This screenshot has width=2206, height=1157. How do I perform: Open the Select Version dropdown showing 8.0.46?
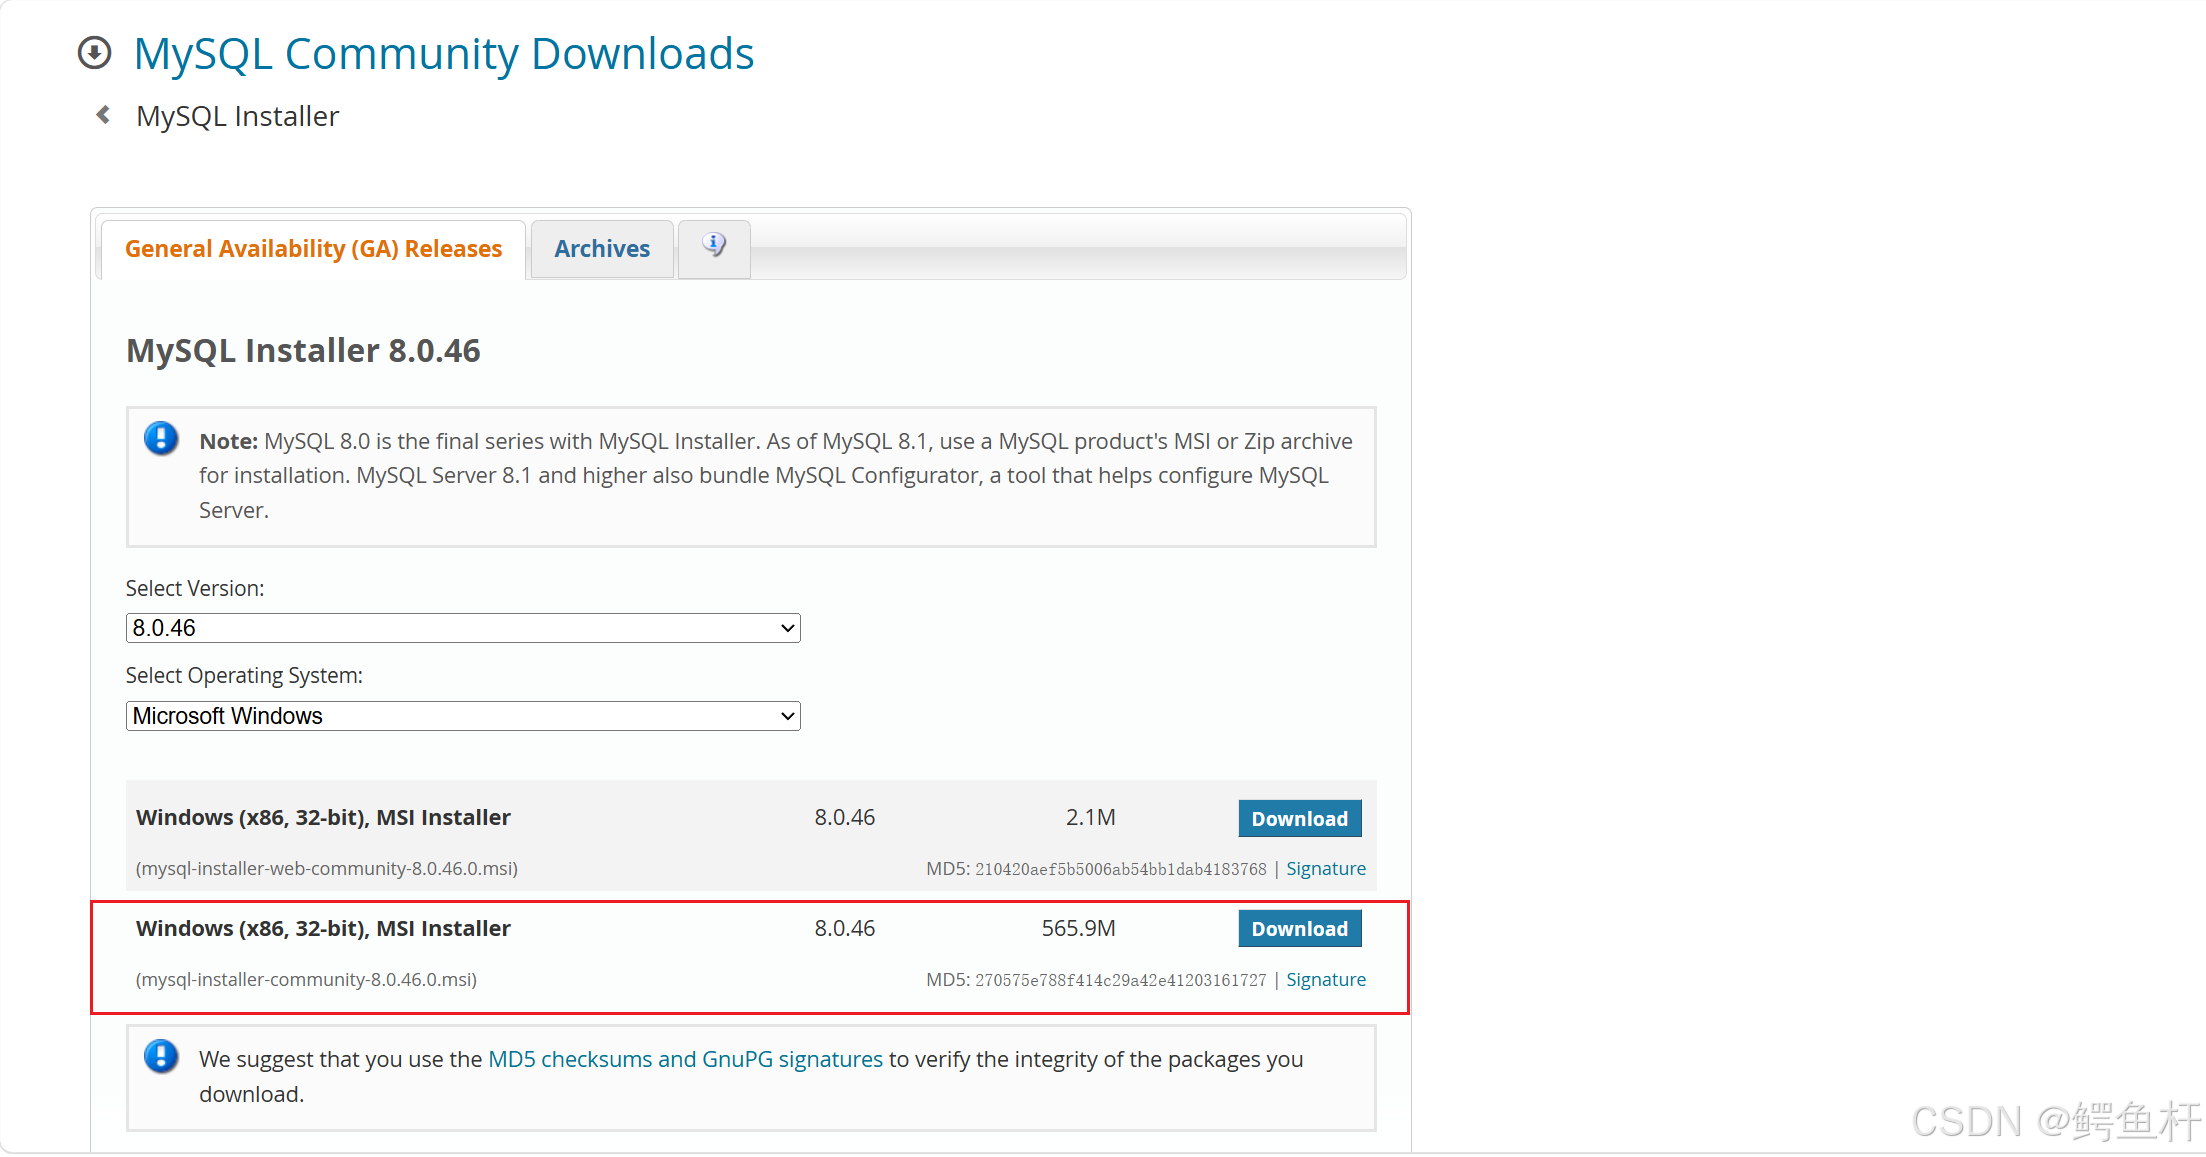[463, 628]
